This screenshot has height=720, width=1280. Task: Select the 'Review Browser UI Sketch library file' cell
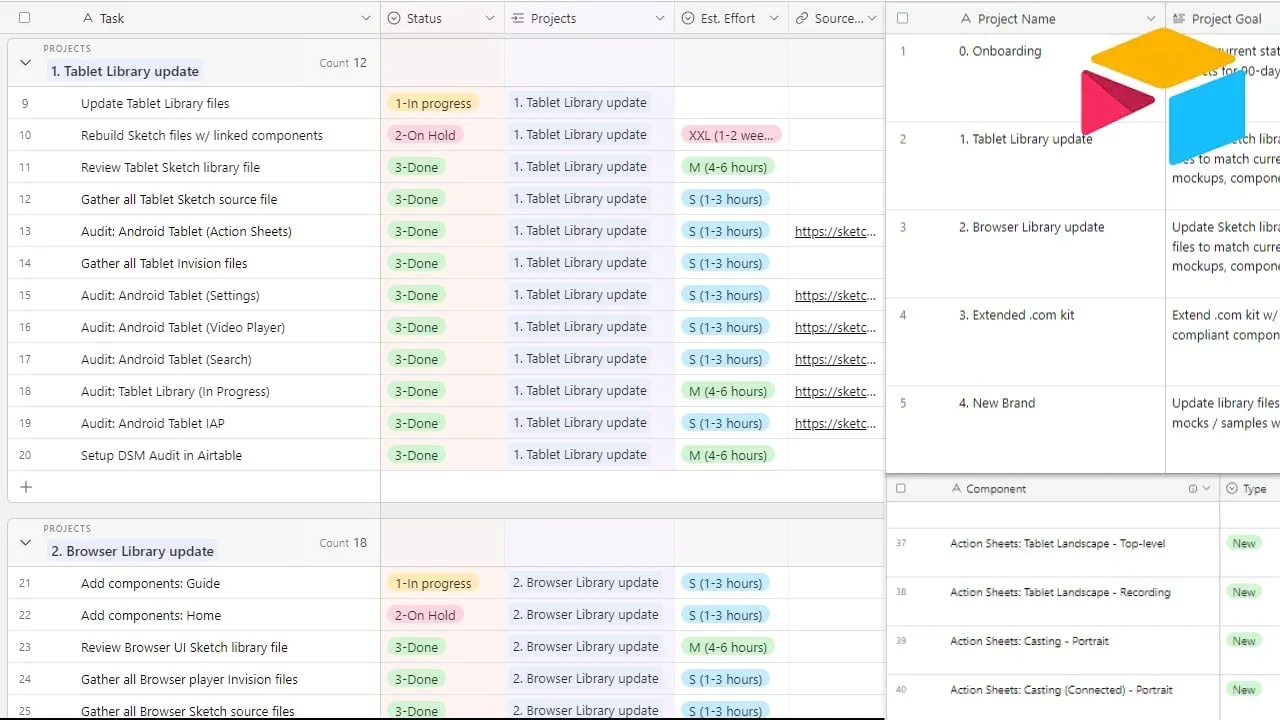tap(194, 647)
